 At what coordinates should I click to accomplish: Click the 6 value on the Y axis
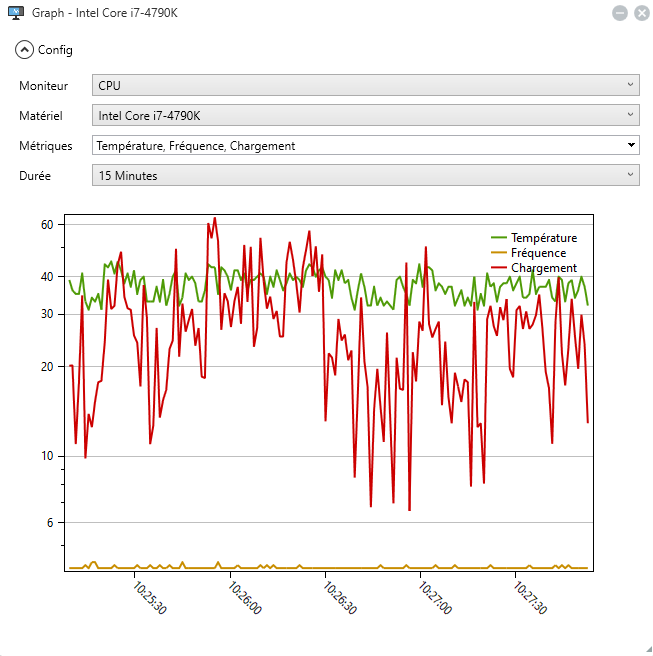pyautogui.click(x=50, y=523)
